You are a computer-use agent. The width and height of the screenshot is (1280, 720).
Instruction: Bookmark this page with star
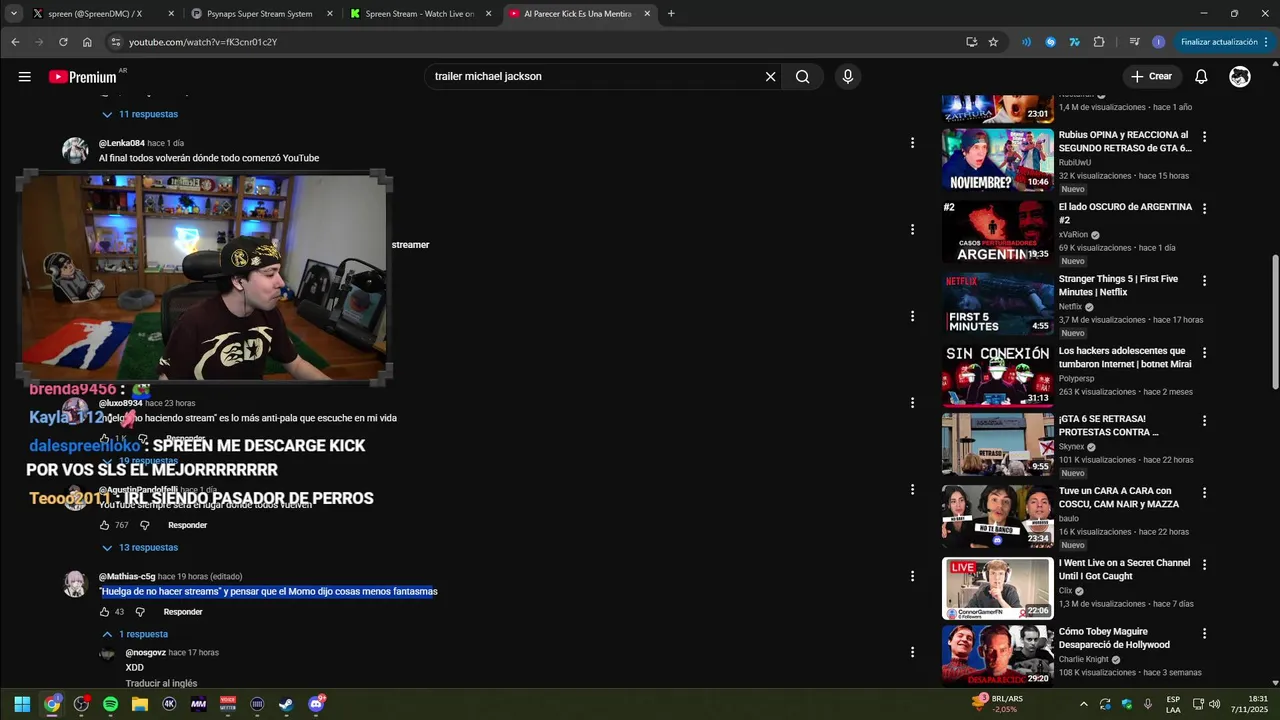coord(993,42)
